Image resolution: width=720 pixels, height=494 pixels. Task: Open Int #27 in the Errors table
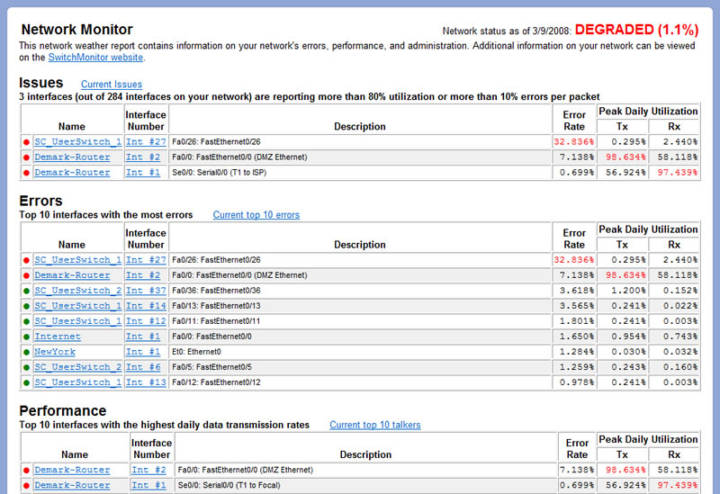coord(146,260)
